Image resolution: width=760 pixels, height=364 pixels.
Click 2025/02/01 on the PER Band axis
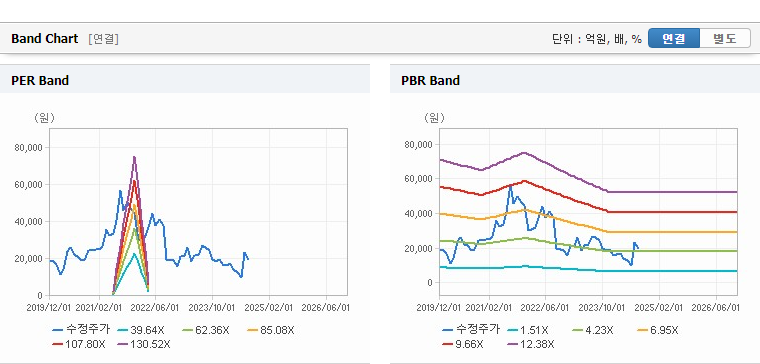(270, 308)
